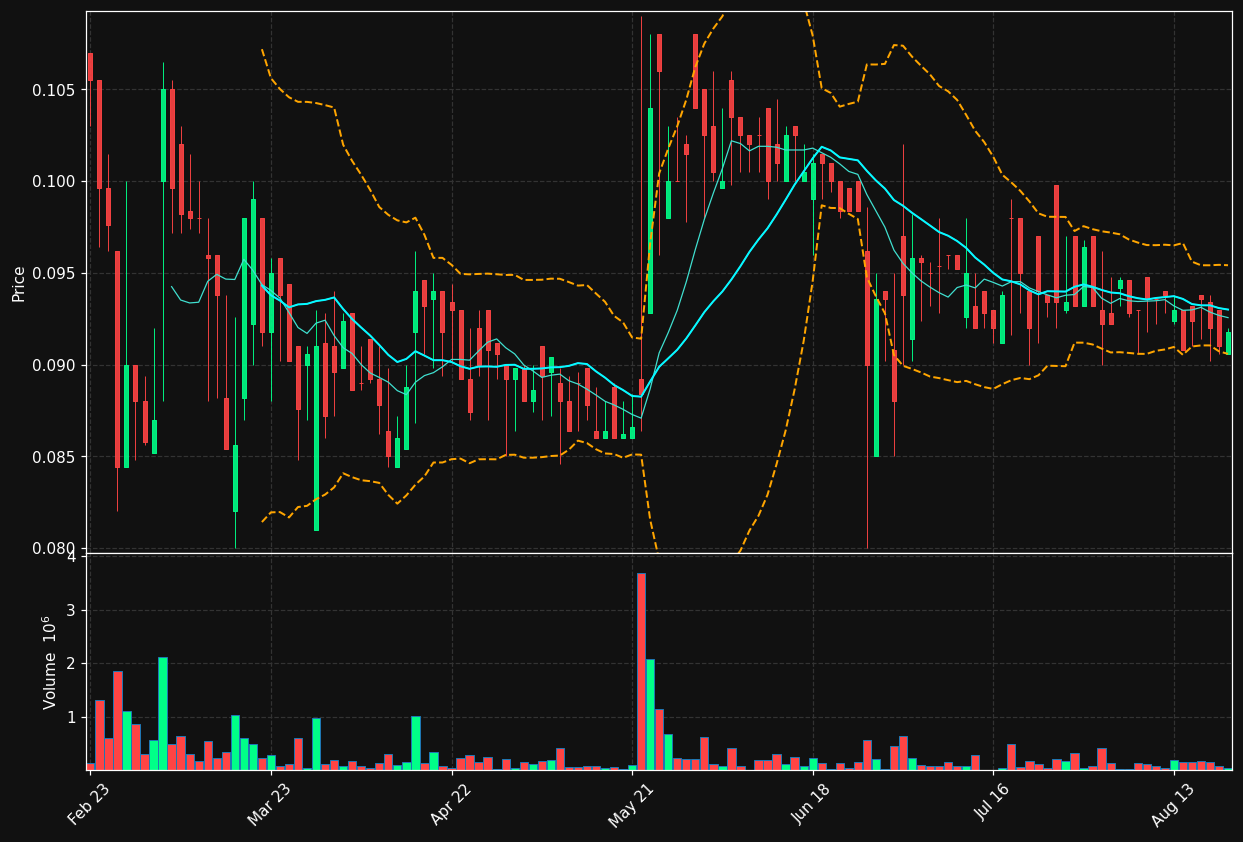Click the Aug 13 date label
1243x842 pixels.
point(1173,804)
